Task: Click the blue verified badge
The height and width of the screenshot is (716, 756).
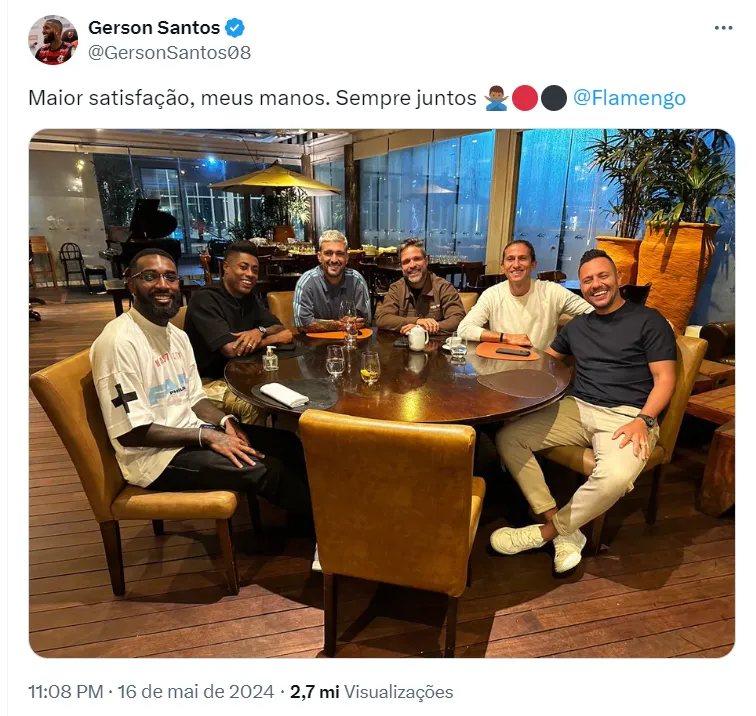Action: click(235, 28)
